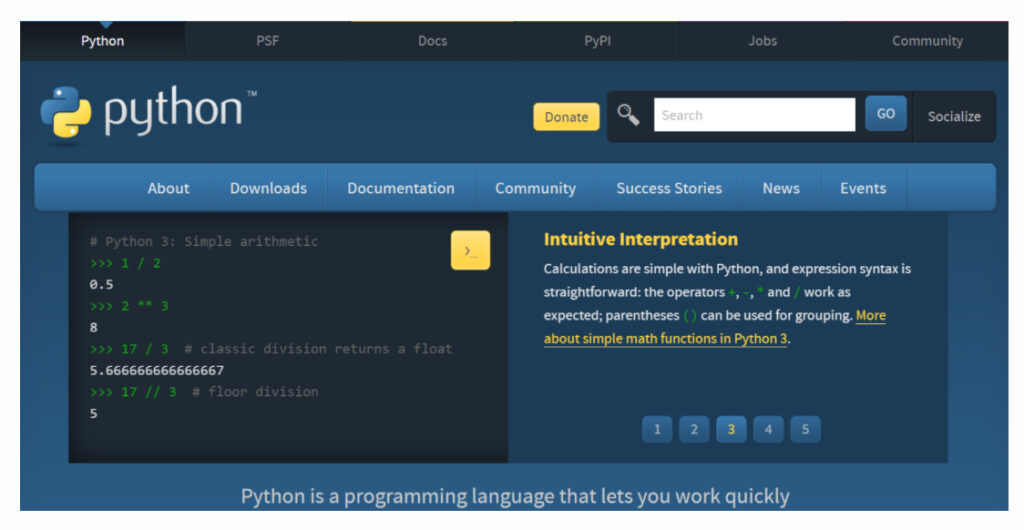Switch to the PyPI top tab
Viewport: 1024px width, 530px height.
pos(597,41)
